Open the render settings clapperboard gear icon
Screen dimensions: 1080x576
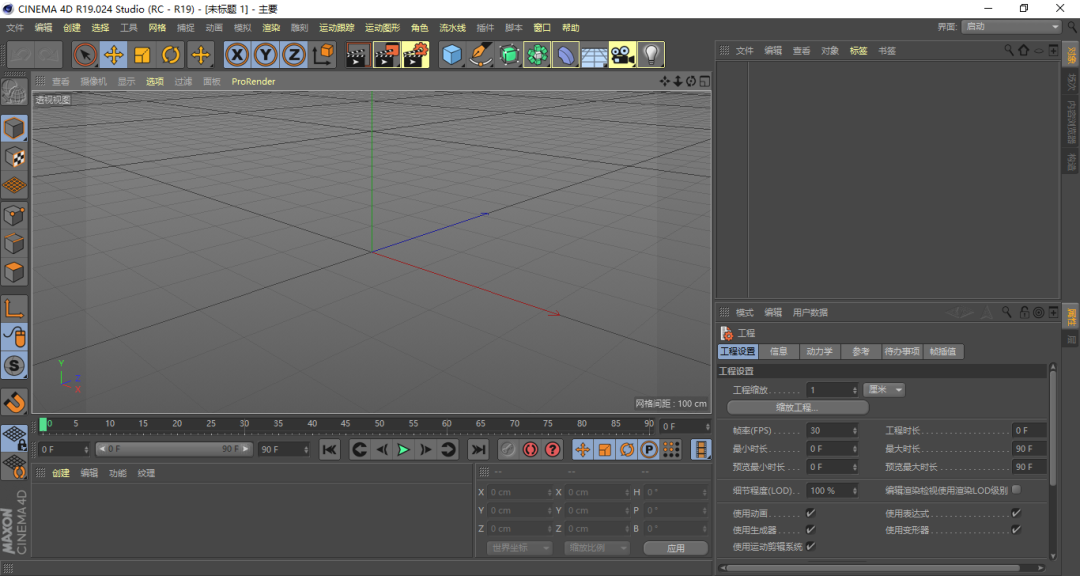tap(415, 55)
